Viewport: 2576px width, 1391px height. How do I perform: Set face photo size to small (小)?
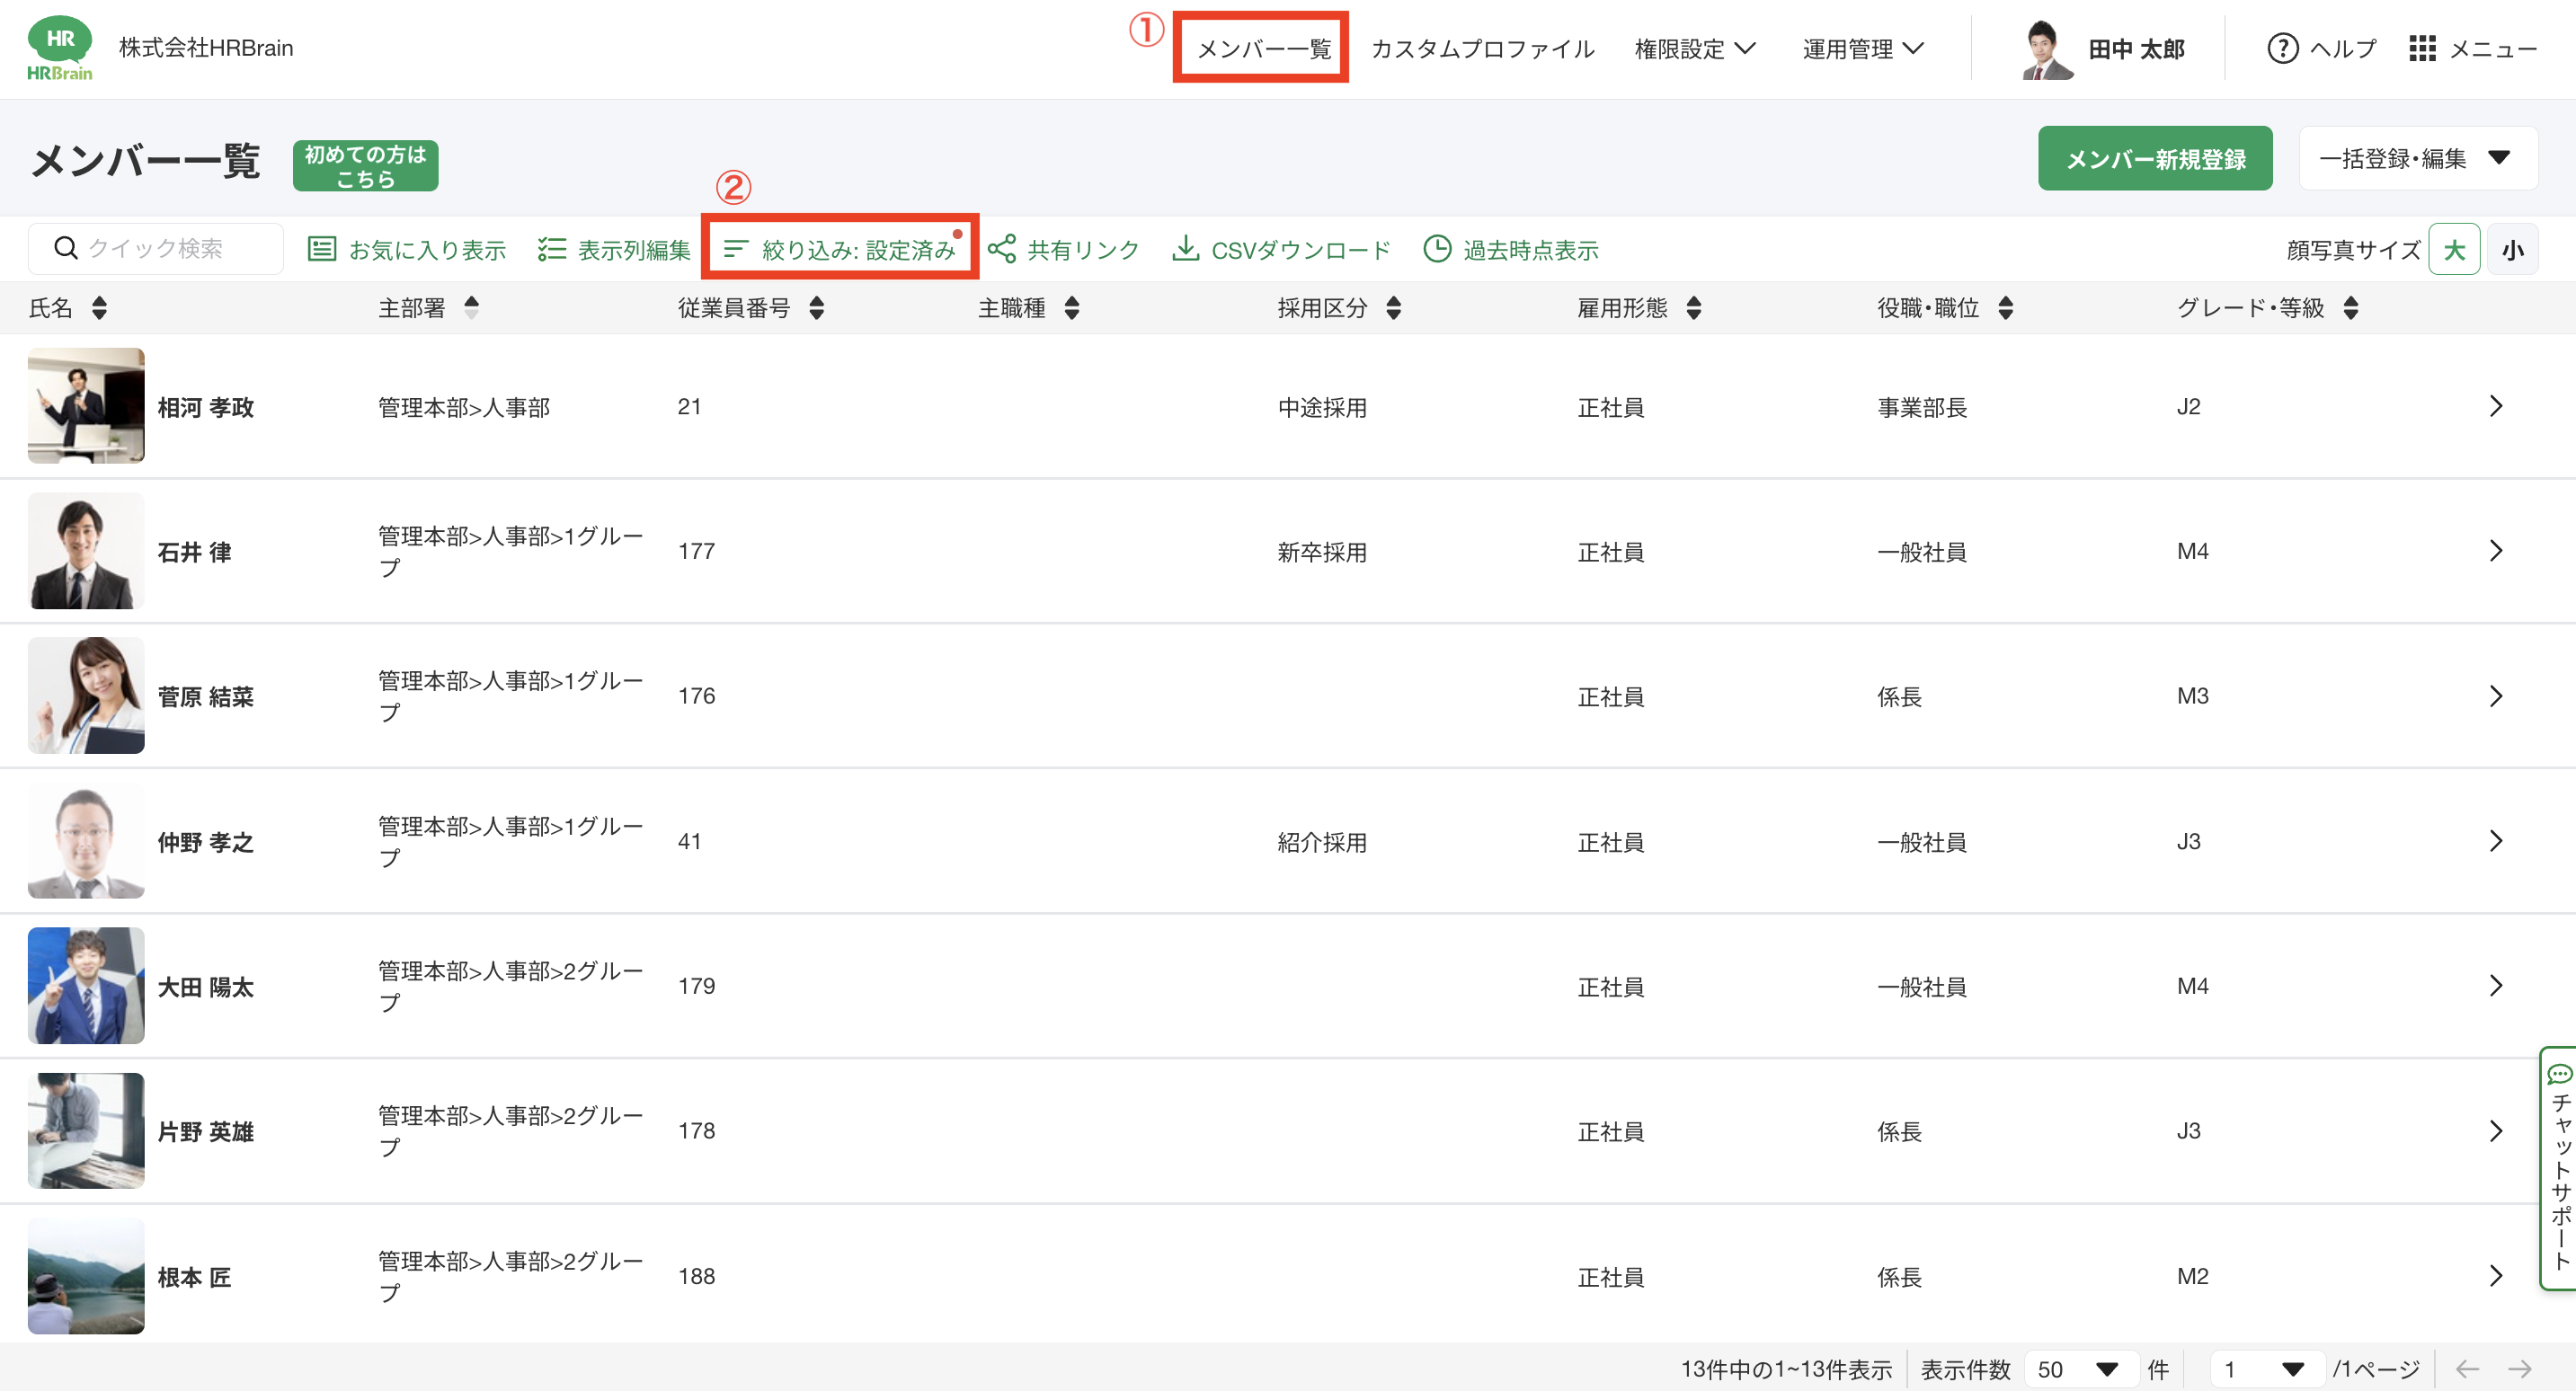(x=2512, y=250)
